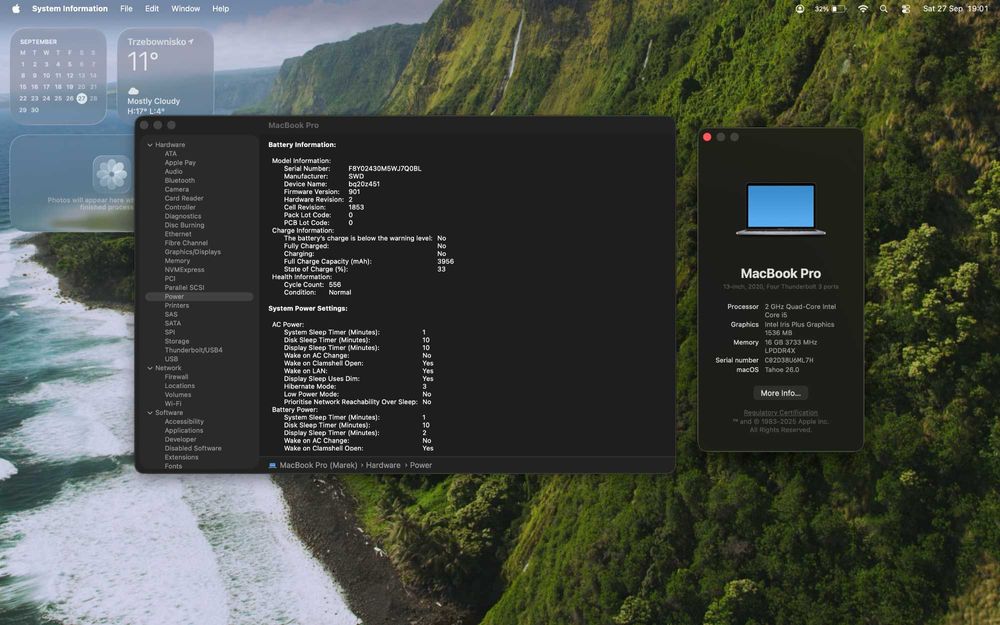Open Control Centre icon in menu bar
The width and height of the screenshot is (1000, 625).
pos(905,9)
